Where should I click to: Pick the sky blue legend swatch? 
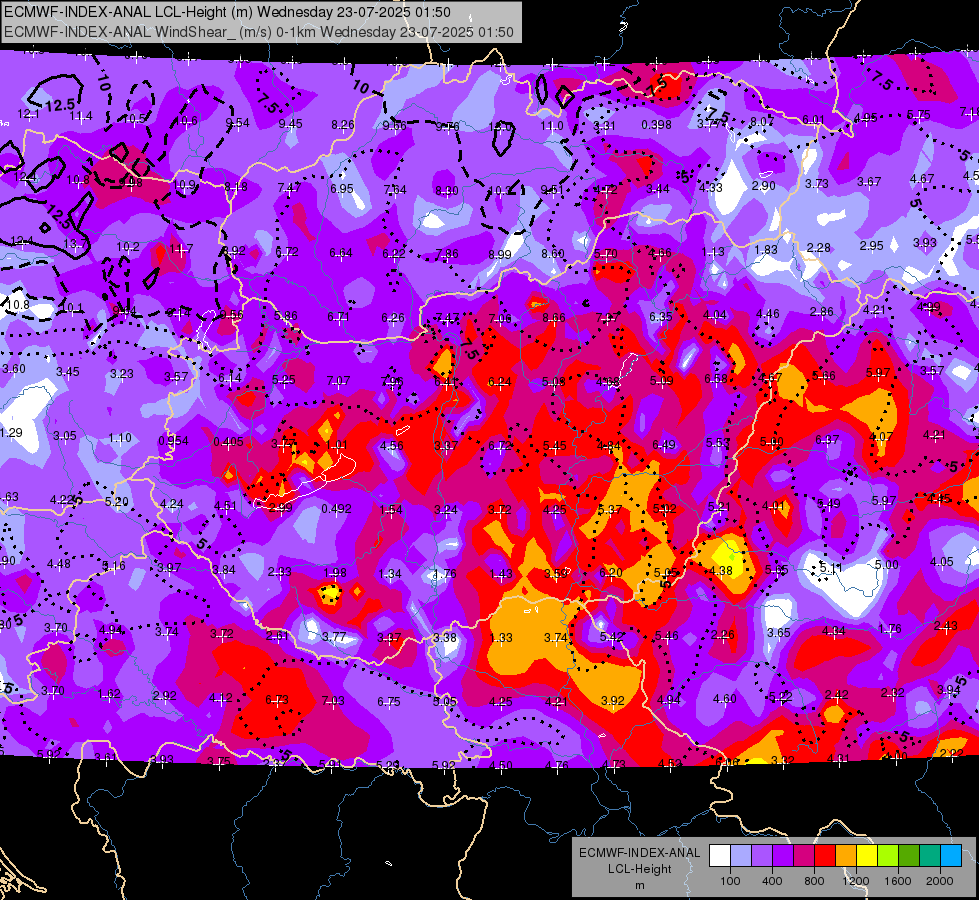(951, 856)
